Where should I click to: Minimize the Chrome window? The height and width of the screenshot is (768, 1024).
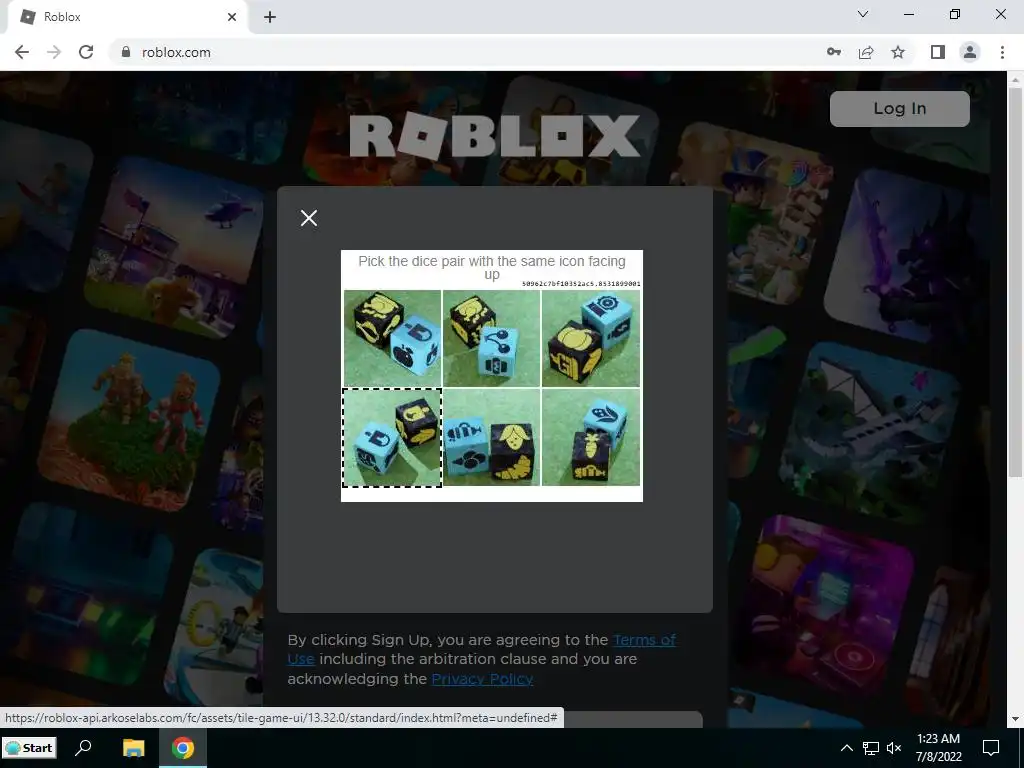pyautogui.click(x=909, y=14)
